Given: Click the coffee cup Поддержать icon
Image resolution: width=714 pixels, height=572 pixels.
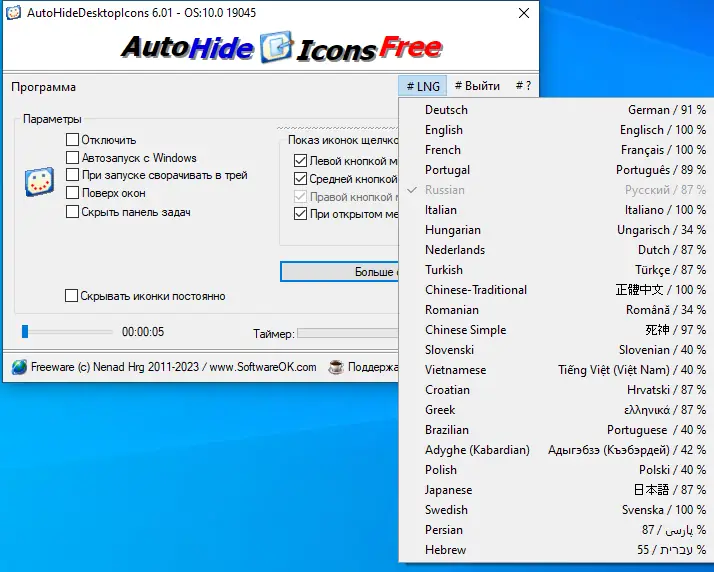Looking at the screenshot, I should 336,367.
